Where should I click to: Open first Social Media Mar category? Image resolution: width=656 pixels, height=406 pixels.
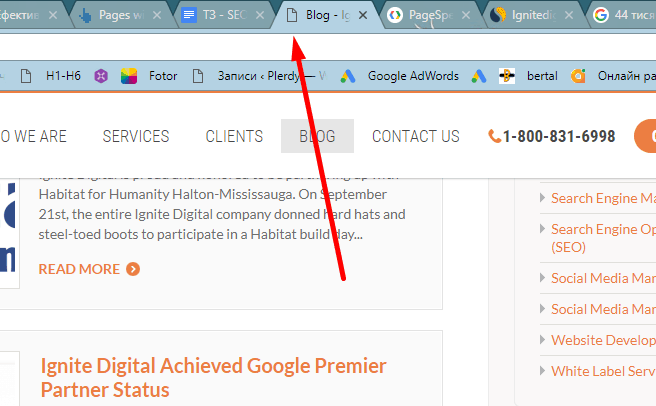pyautogui.click(x=603, y=278)
